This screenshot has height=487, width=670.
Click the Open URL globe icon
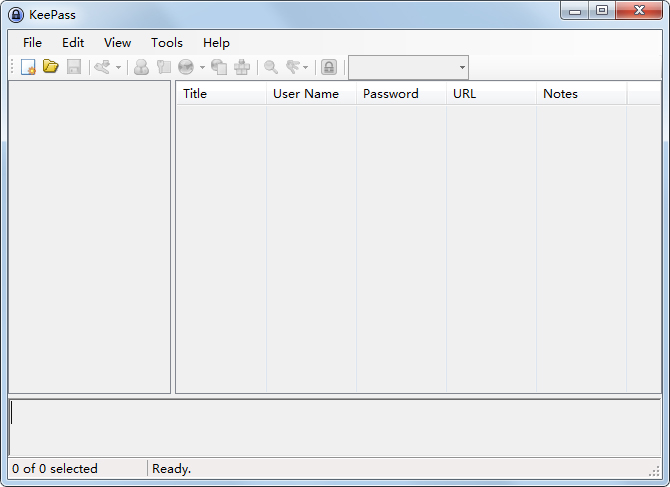(x=186, y=67)
